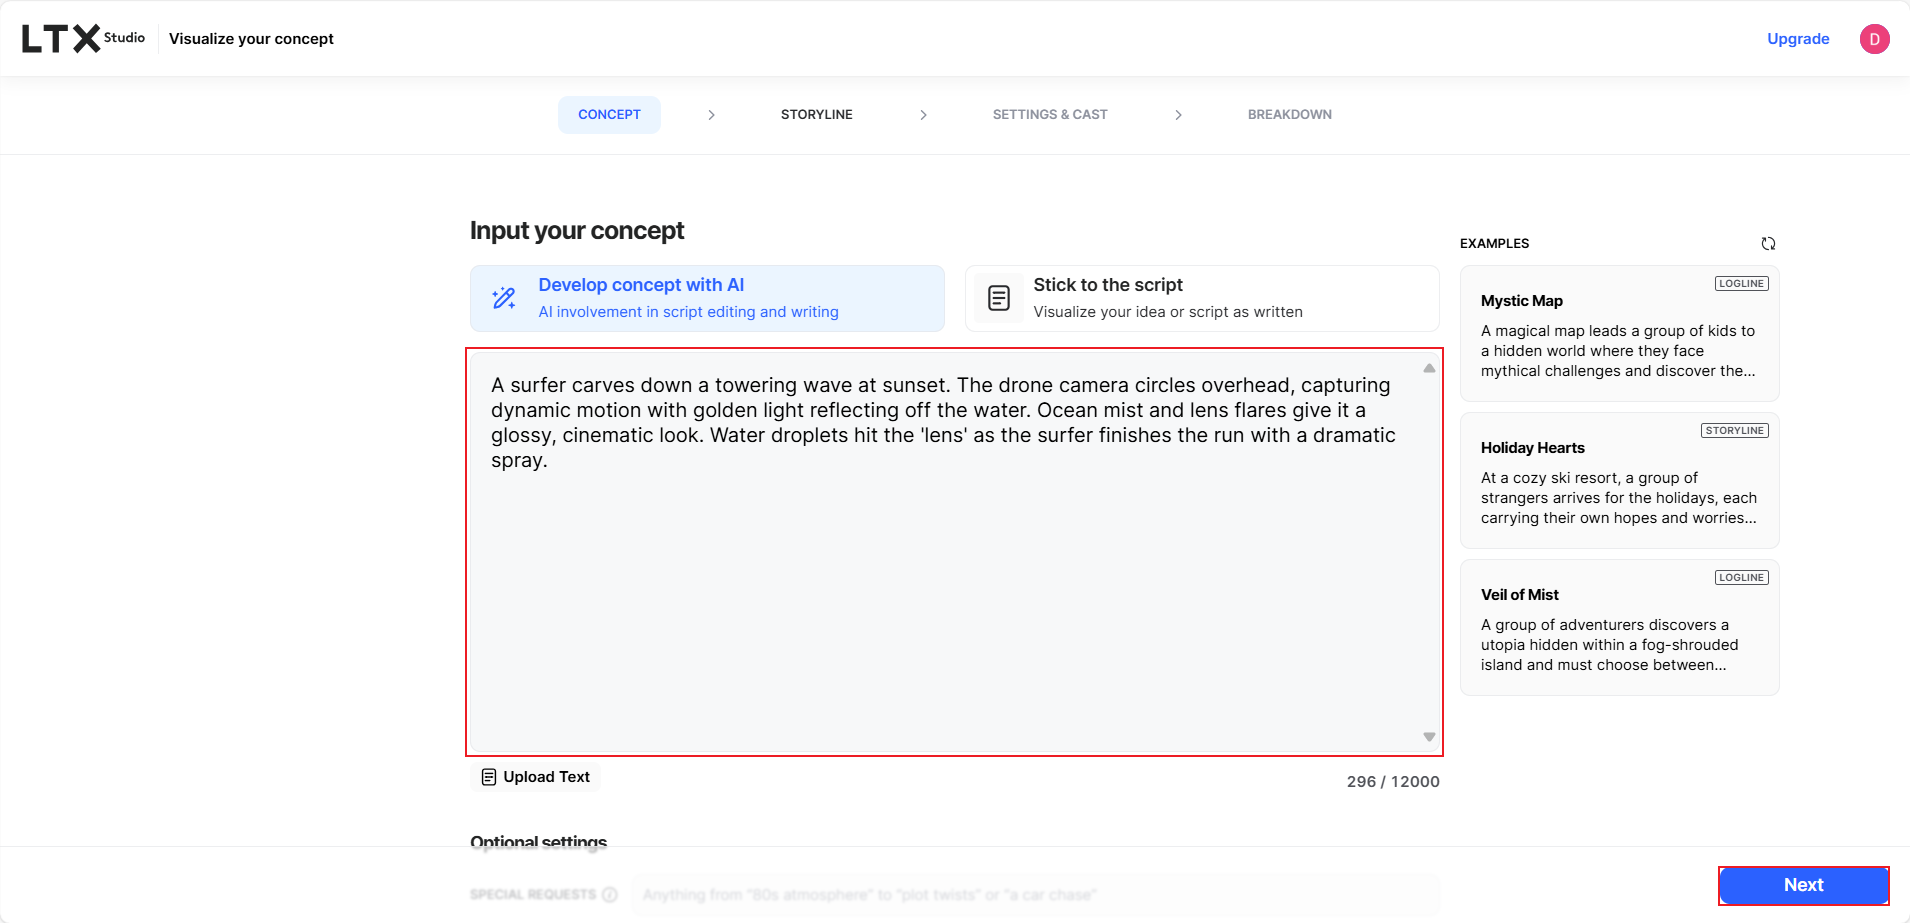Select Develop concept with AI option

707,298
